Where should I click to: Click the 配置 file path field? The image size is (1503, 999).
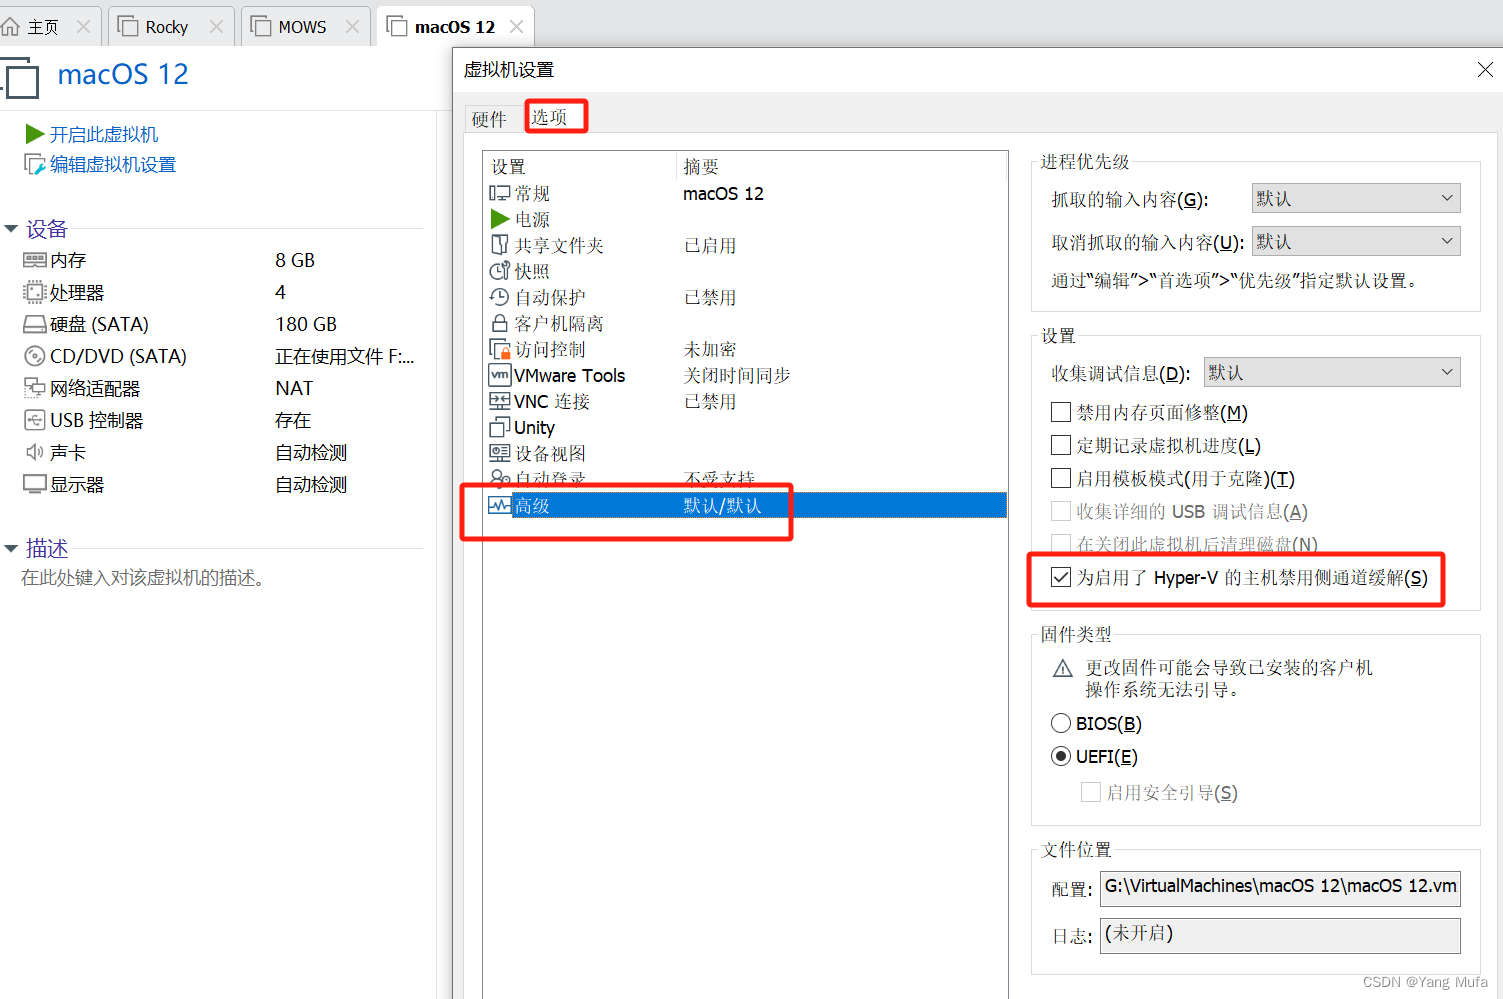tap(1280, 888)
